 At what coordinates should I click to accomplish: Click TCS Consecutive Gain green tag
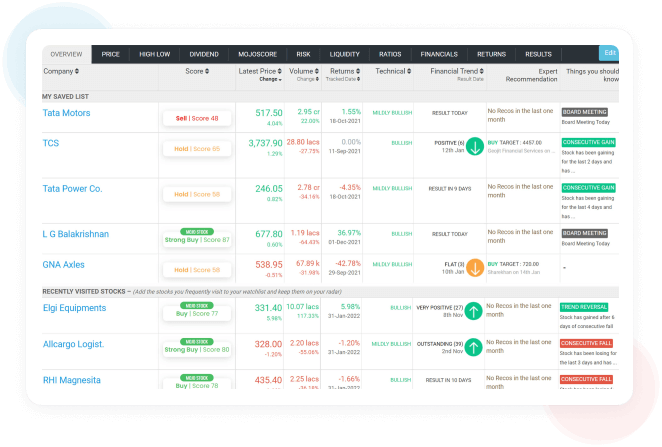coord(589,142)
